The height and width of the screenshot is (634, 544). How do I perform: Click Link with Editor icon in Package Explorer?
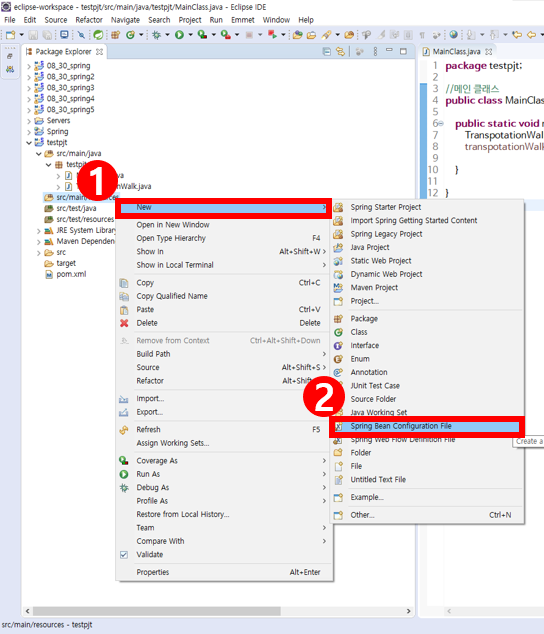coord(341,51)
